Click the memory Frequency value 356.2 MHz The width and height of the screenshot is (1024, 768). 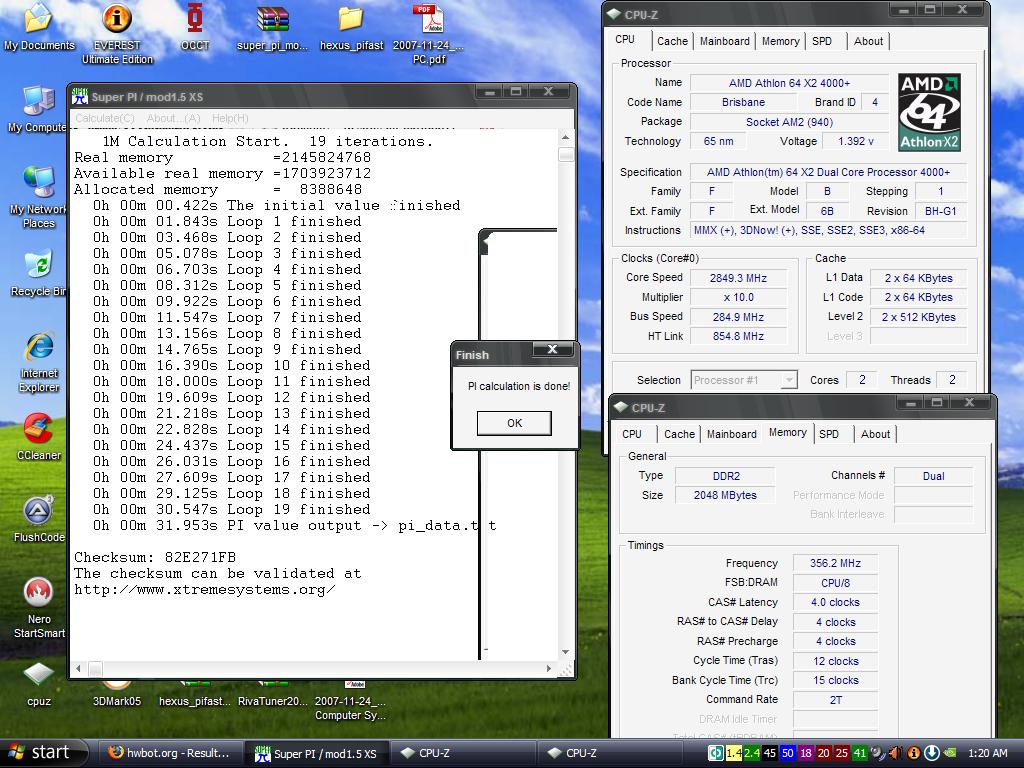[835, 563]
